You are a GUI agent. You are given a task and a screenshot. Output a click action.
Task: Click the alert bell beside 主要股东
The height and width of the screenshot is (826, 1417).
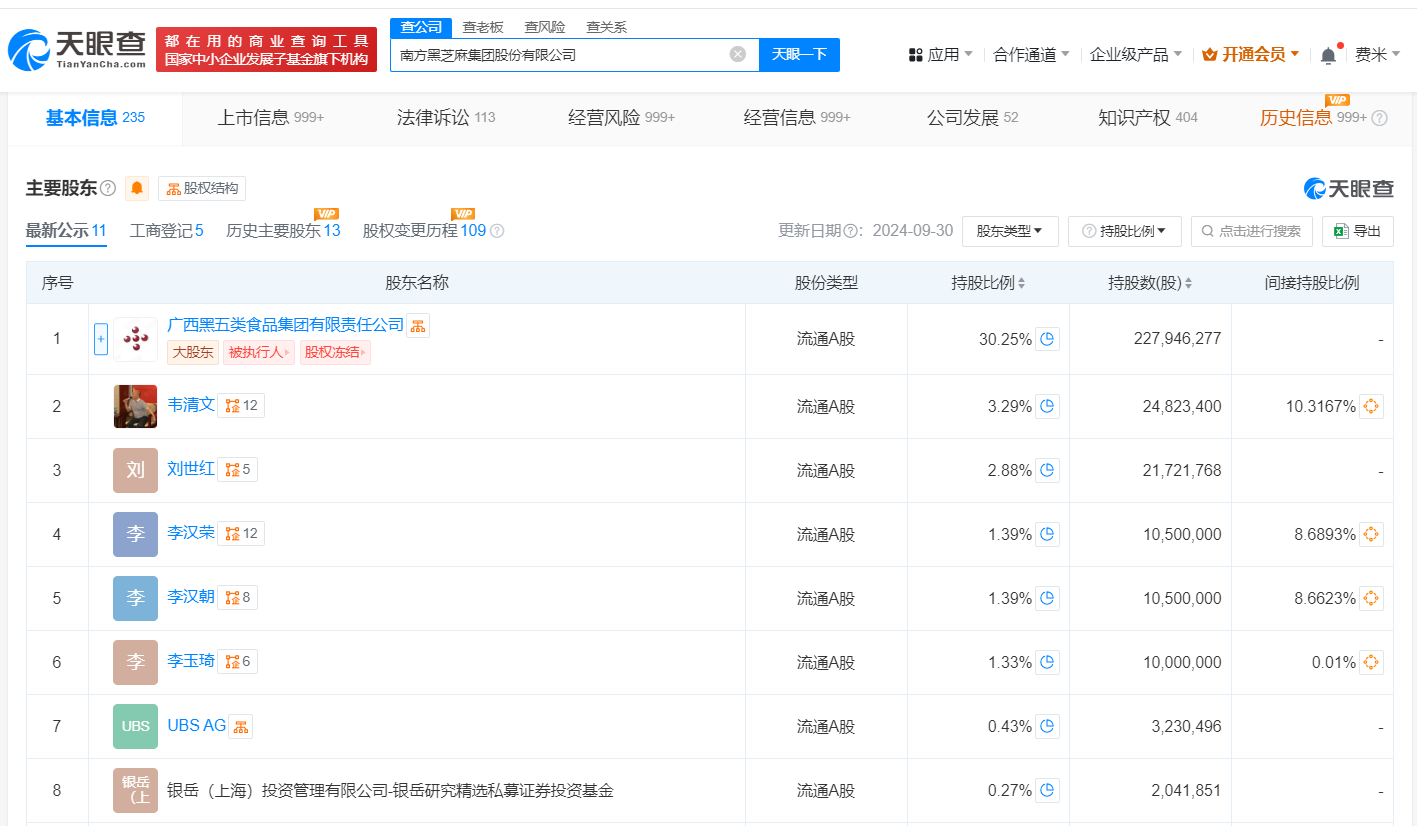(138, 188)
